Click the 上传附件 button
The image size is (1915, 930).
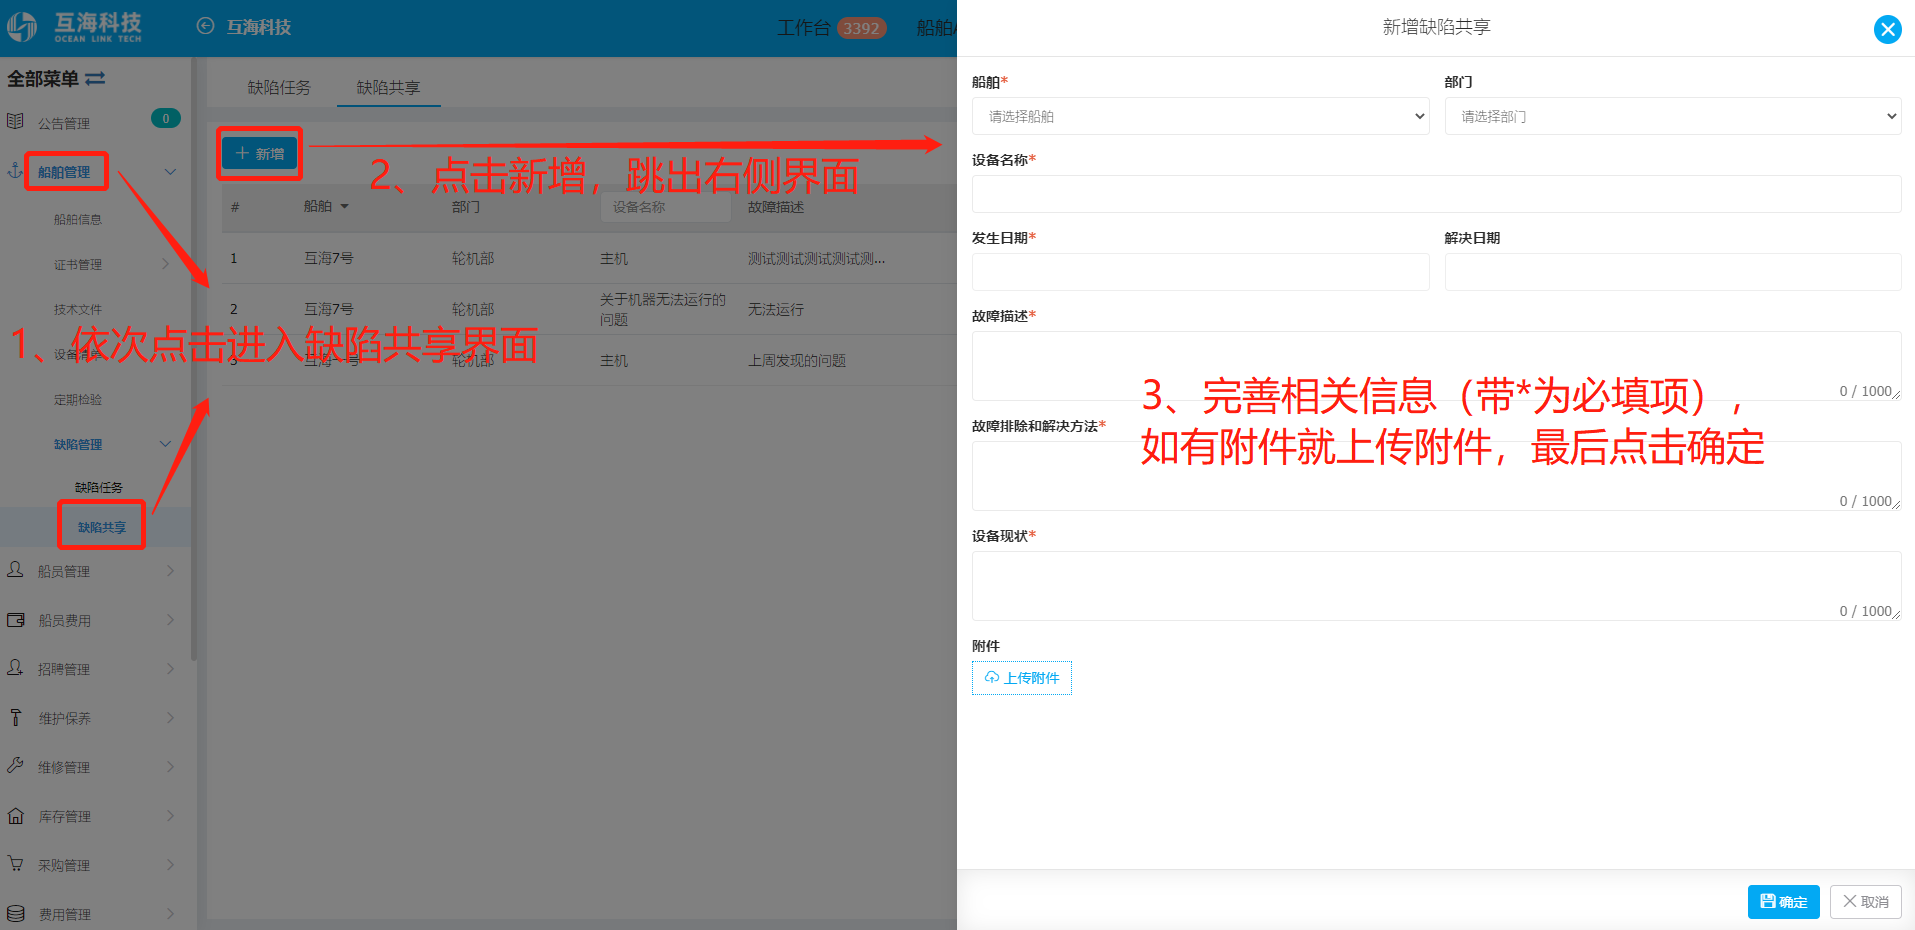tap(1022, 678)
